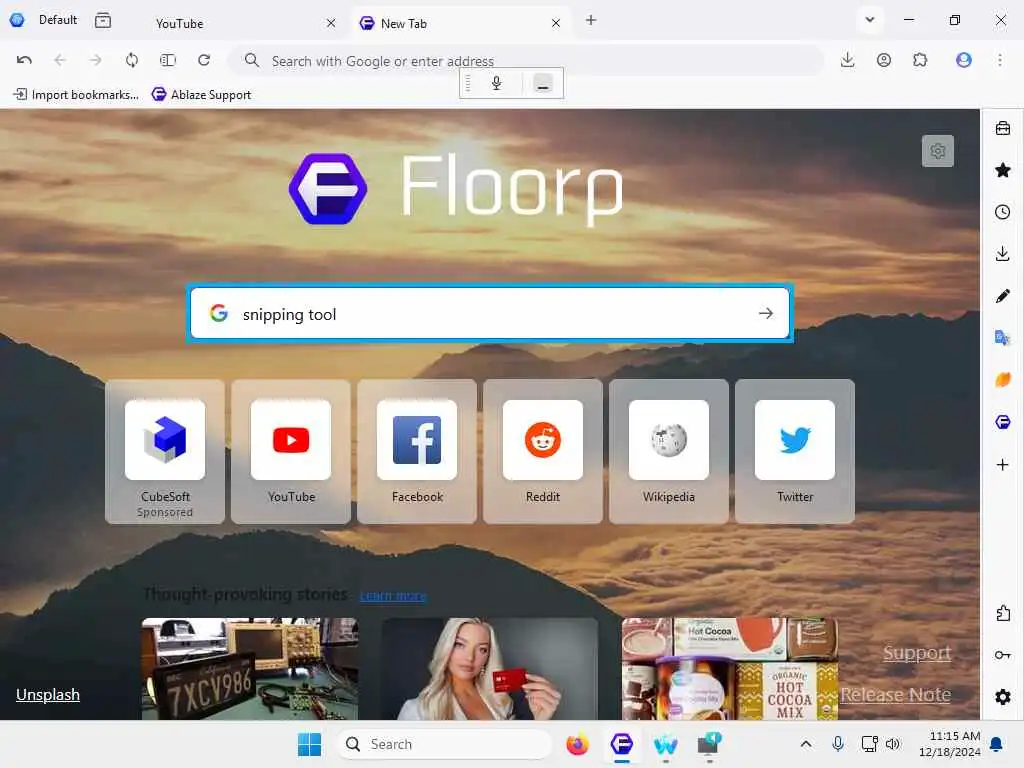Open the woman holding red card story
The width and height of the screenshot is (1024, 768).
click(490, 669)
